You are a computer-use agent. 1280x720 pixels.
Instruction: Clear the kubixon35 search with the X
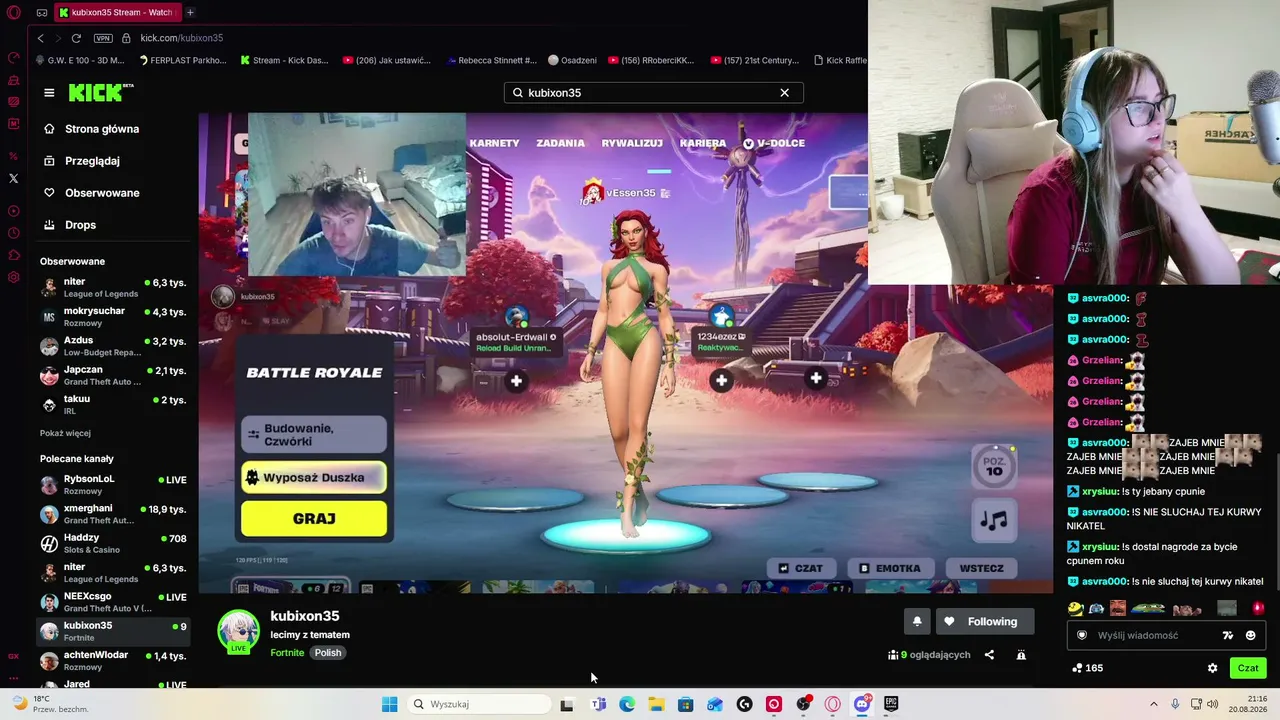click(x=784, y=93)
